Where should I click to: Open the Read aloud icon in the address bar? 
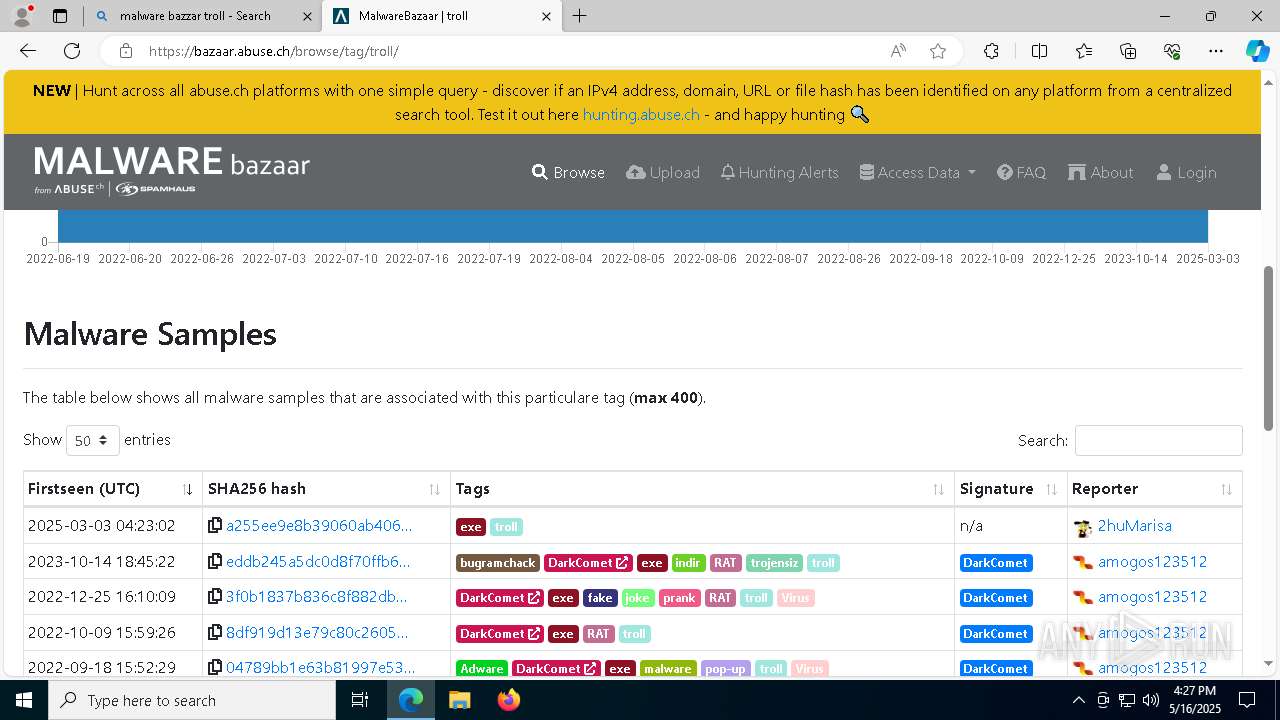898,51
